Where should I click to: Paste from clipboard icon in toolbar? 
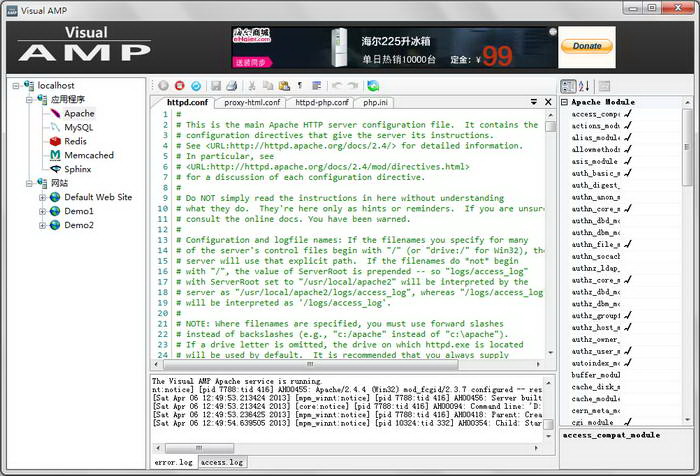tap(284, 86)
